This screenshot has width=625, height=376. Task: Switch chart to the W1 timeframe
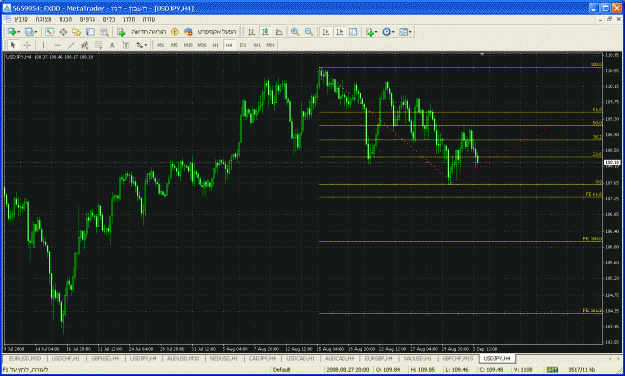[x=257, y=45]
